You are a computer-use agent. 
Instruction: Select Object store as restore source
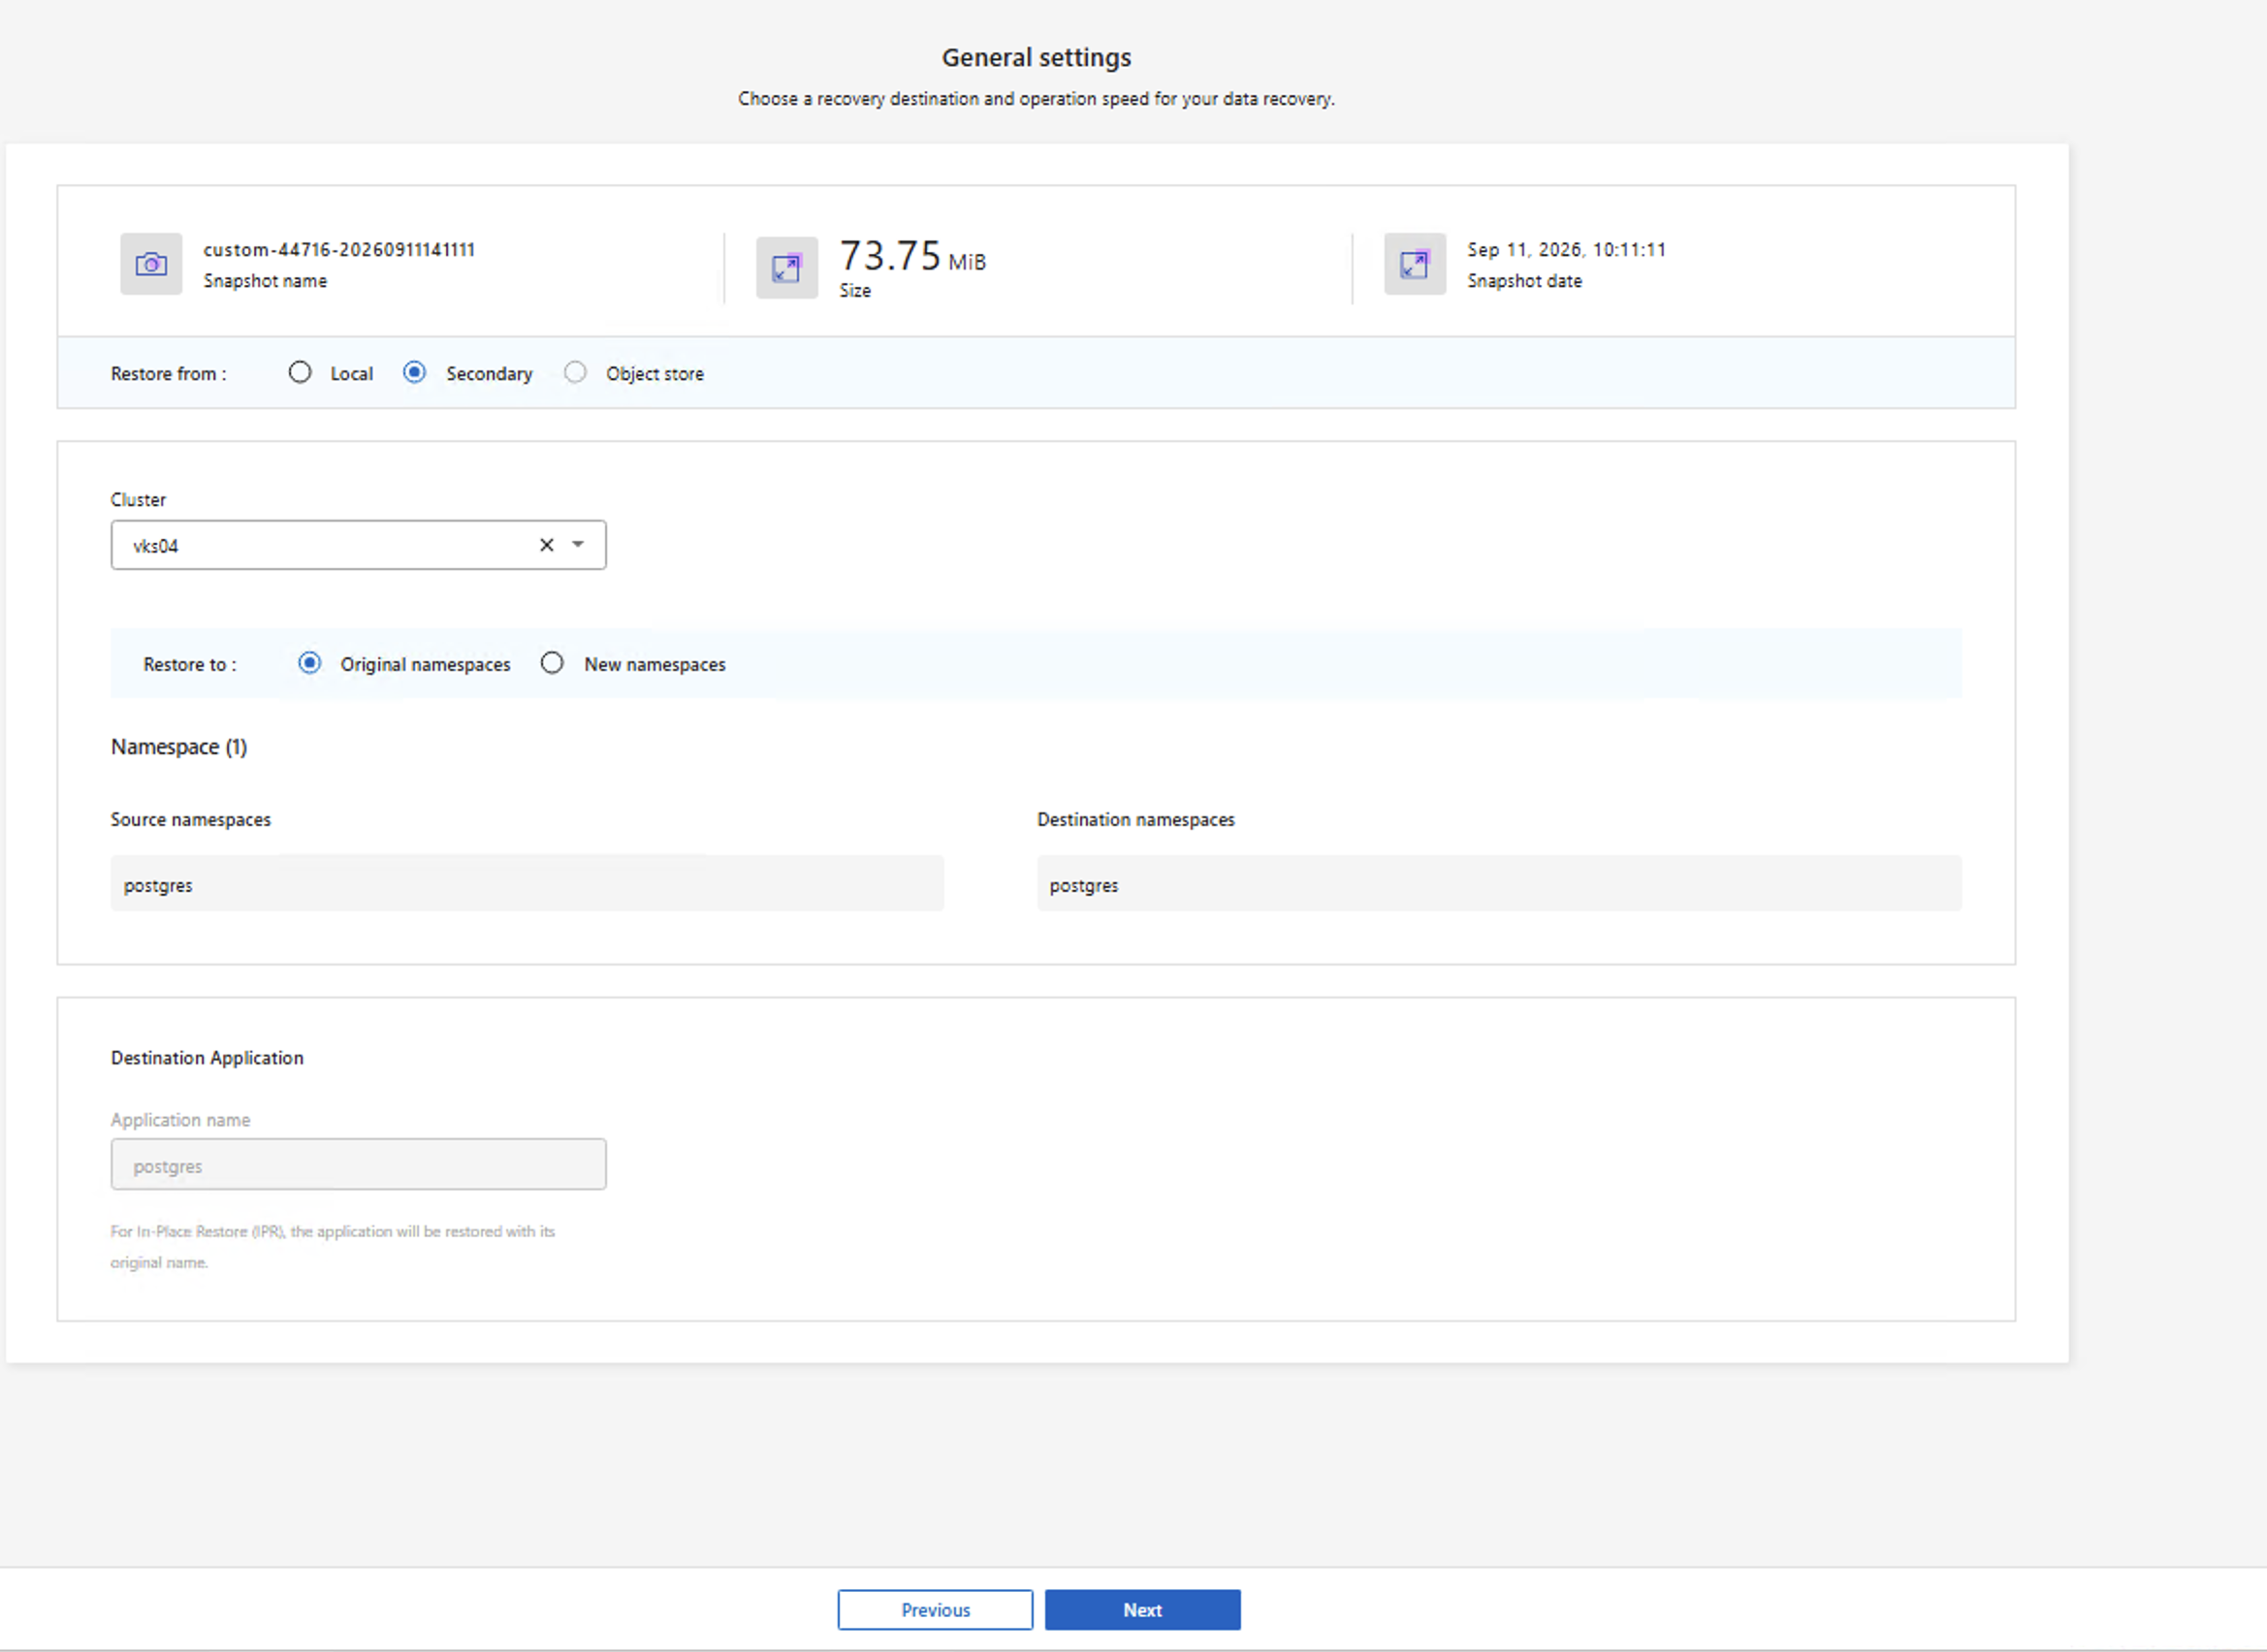pyautogui.click(x=575, y=373)
